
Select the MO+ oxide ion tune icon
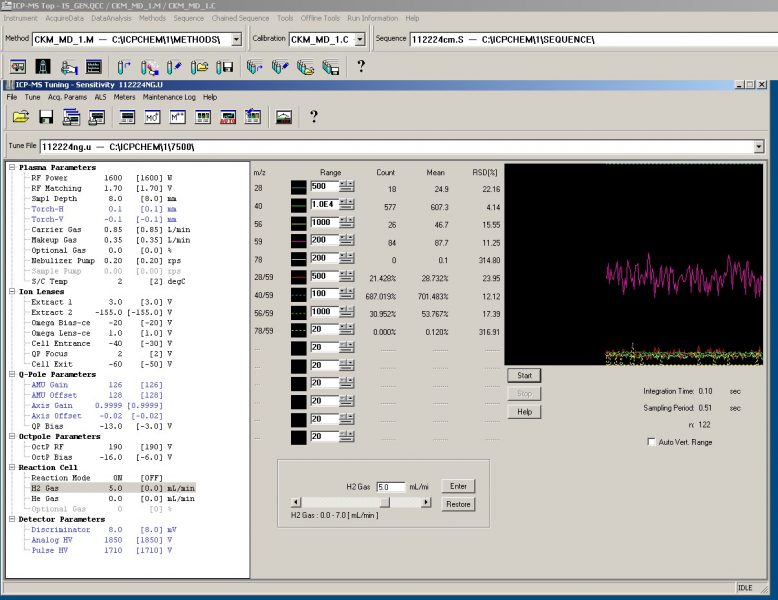152,117
